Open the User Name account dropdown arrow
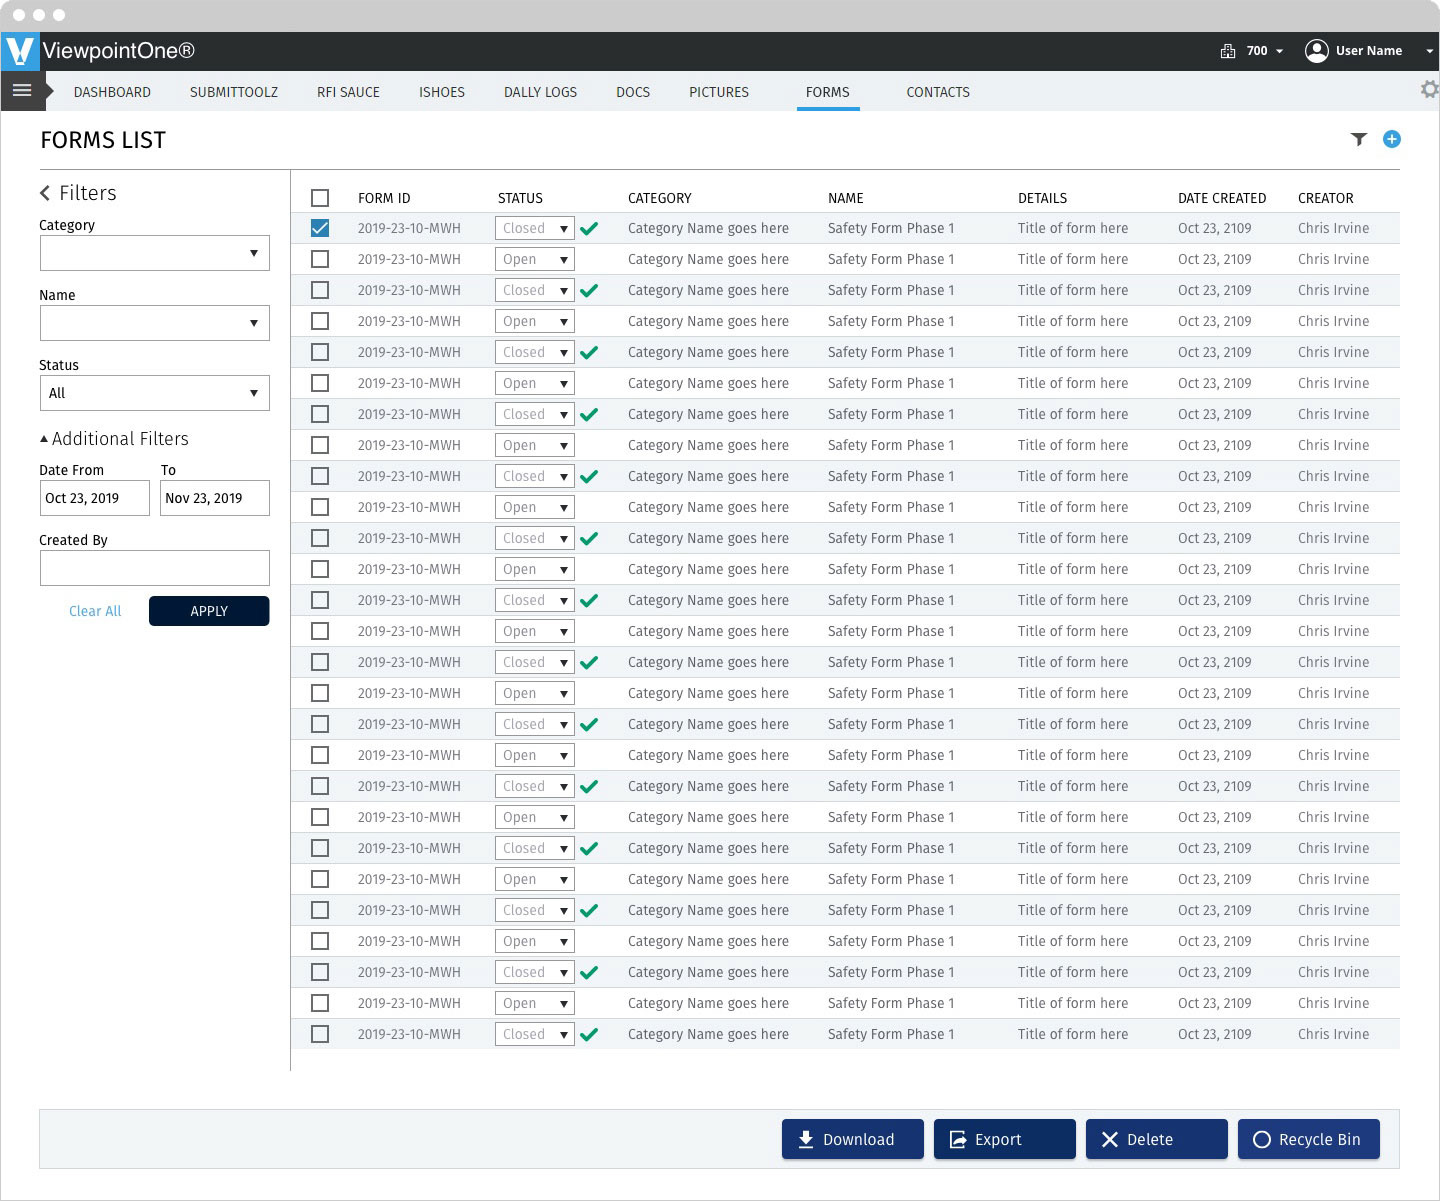1440x1201 pixels. point(1429,51)
